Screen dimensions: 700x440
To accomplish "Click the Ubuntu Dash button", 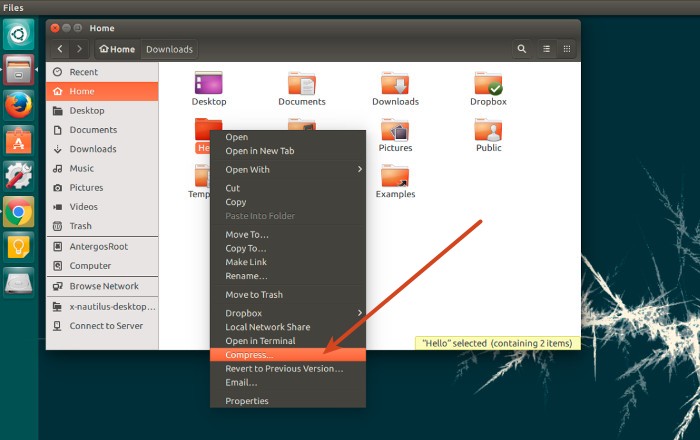I will 18,34.
